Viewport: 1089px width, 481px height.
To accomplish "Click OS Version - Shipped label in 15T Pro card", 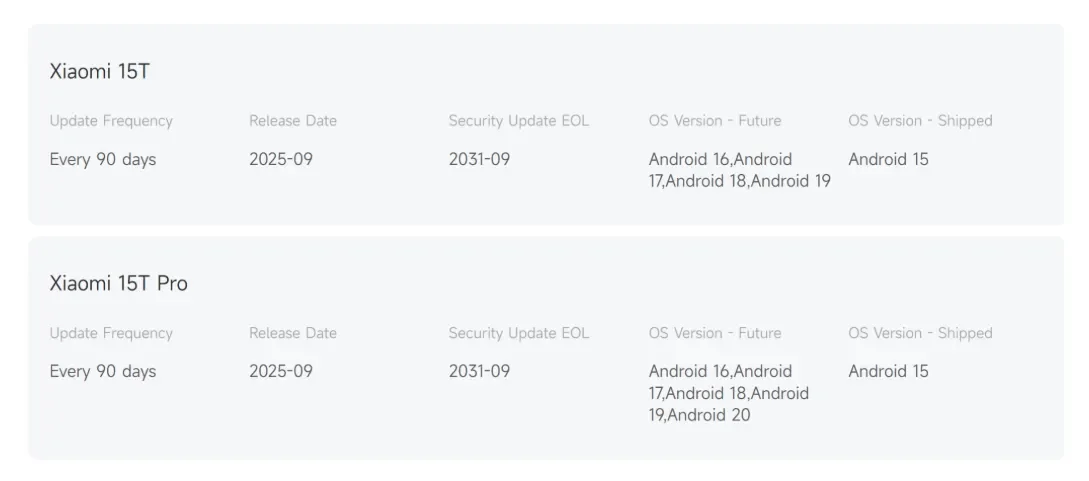I will (920, 334).
